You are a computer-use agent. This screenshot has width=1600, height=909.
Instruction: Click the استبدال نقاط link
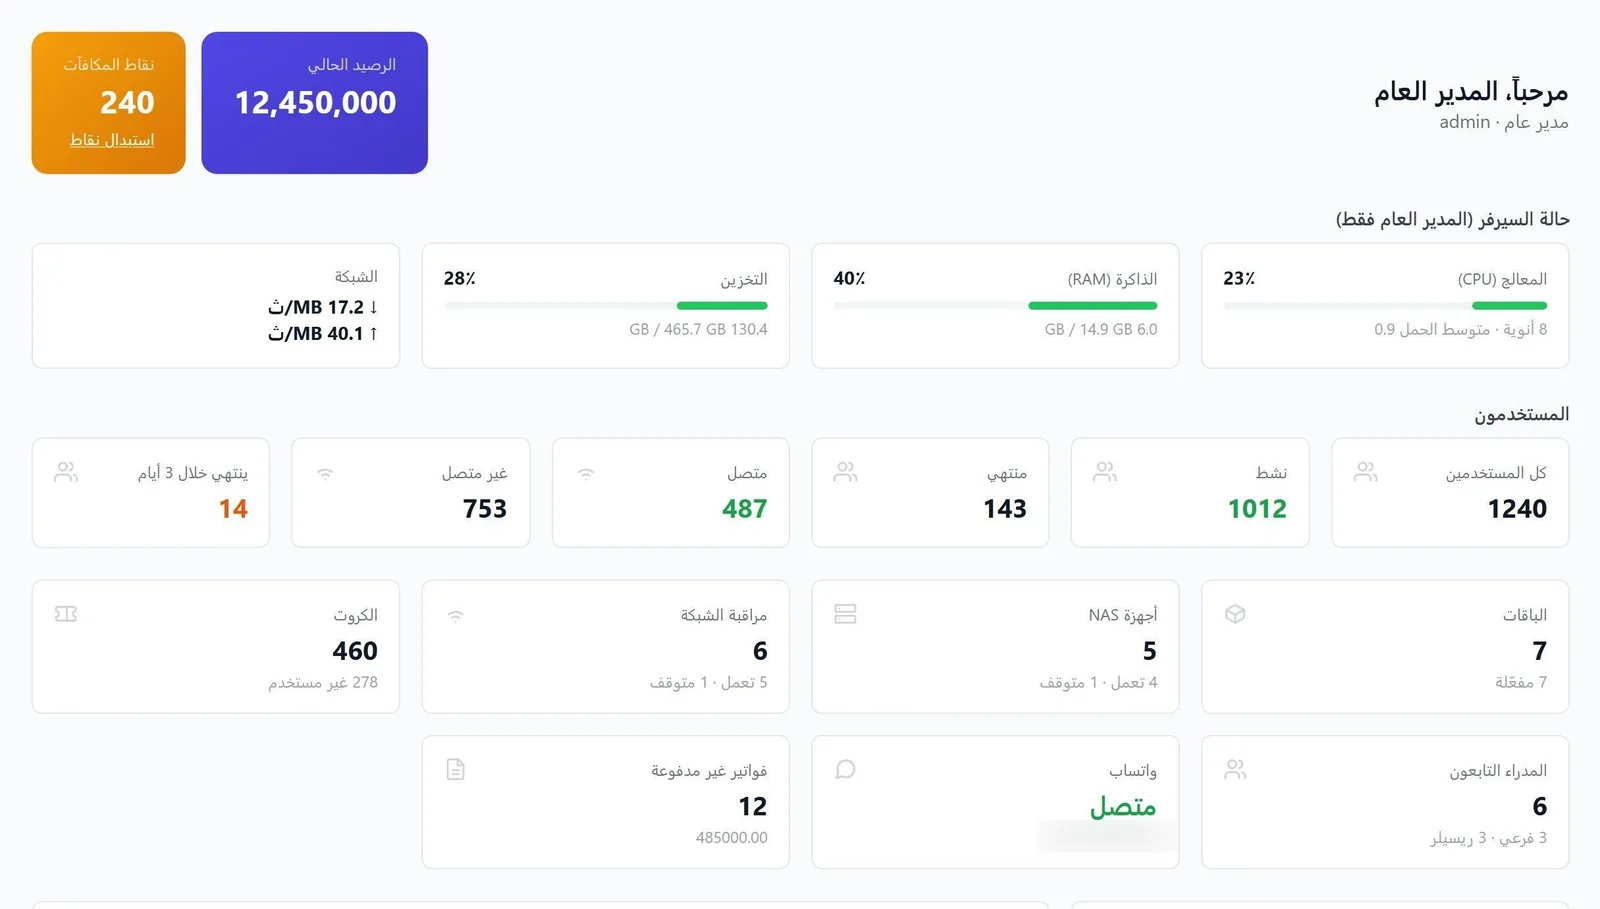(112, 140)
